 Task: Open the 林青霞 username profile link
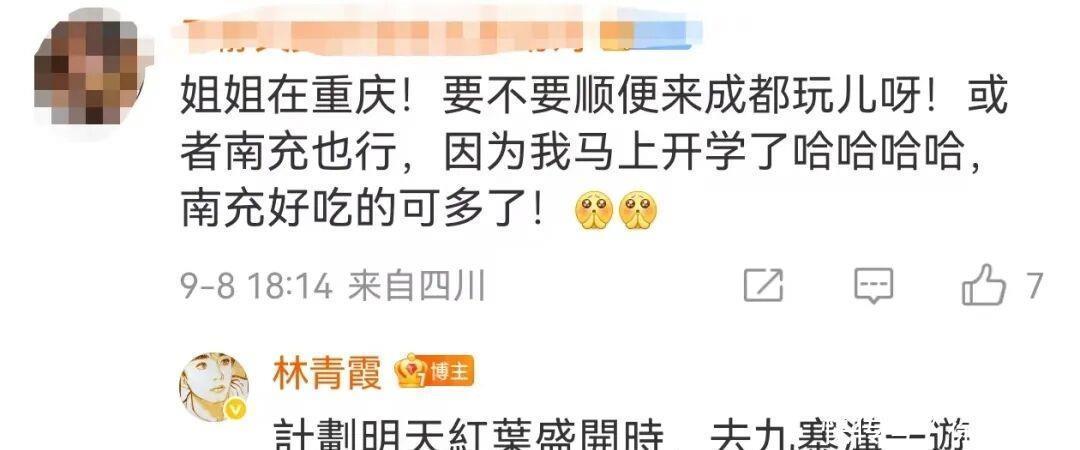(326, 374)
